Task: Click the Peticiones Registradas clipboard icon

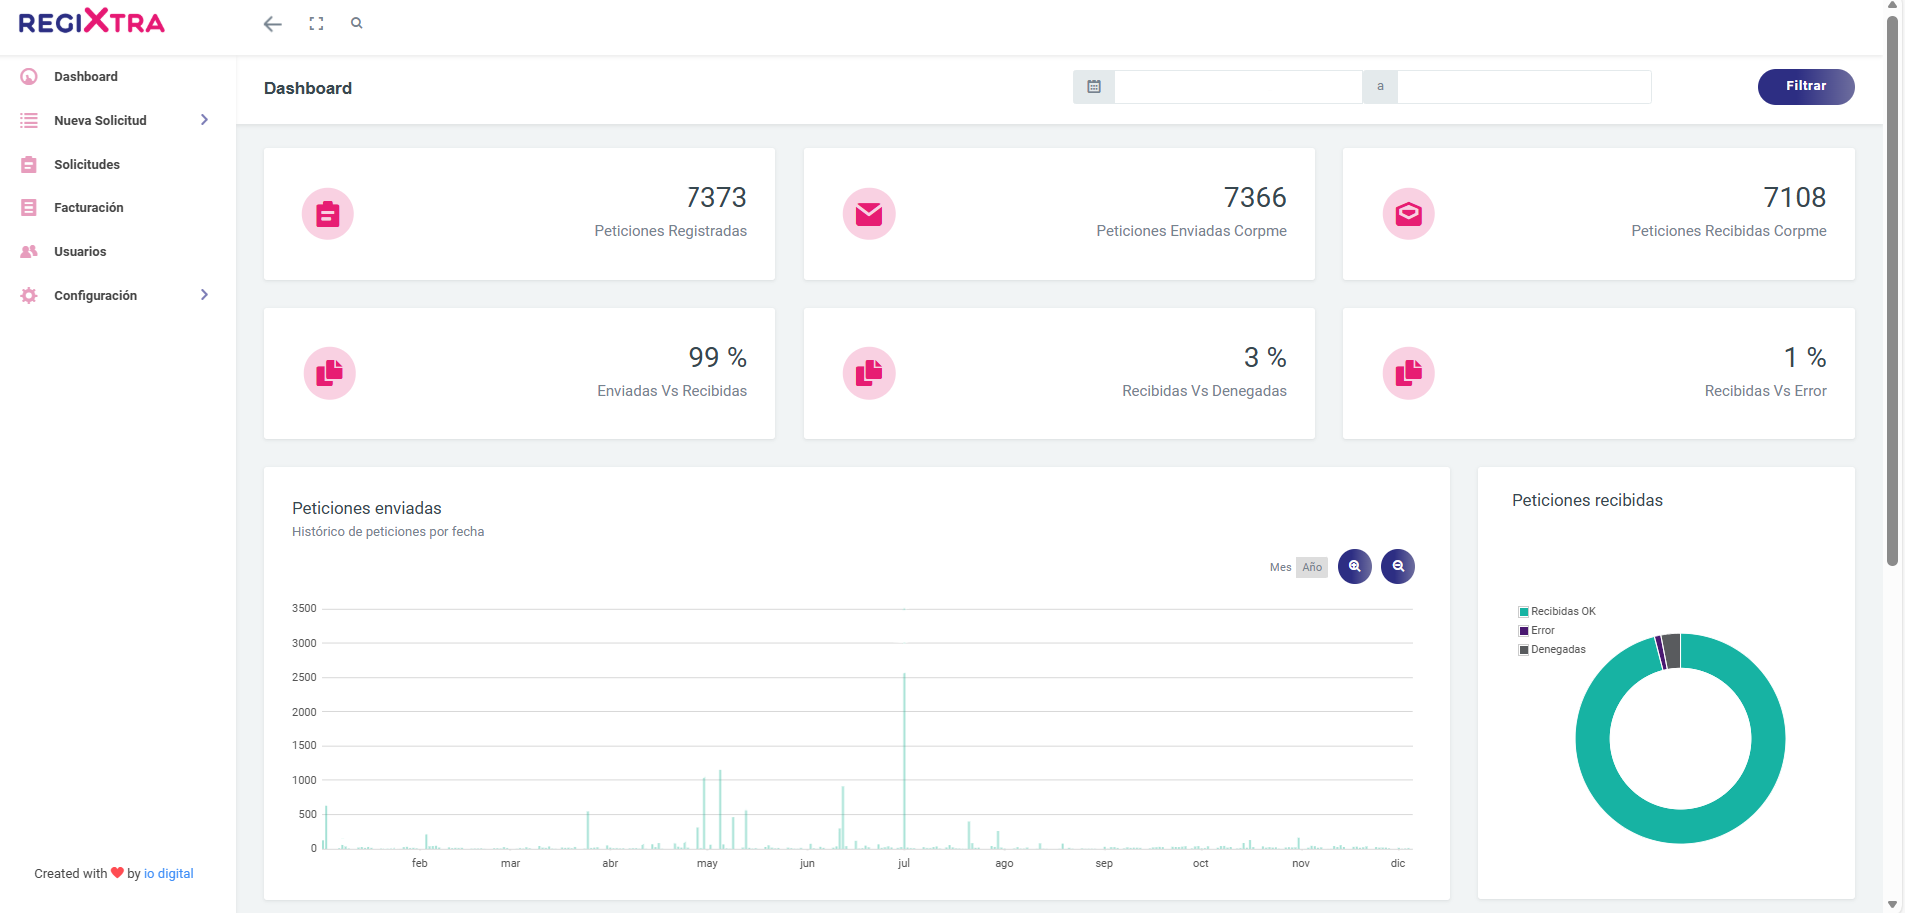Action: [328, 214]
